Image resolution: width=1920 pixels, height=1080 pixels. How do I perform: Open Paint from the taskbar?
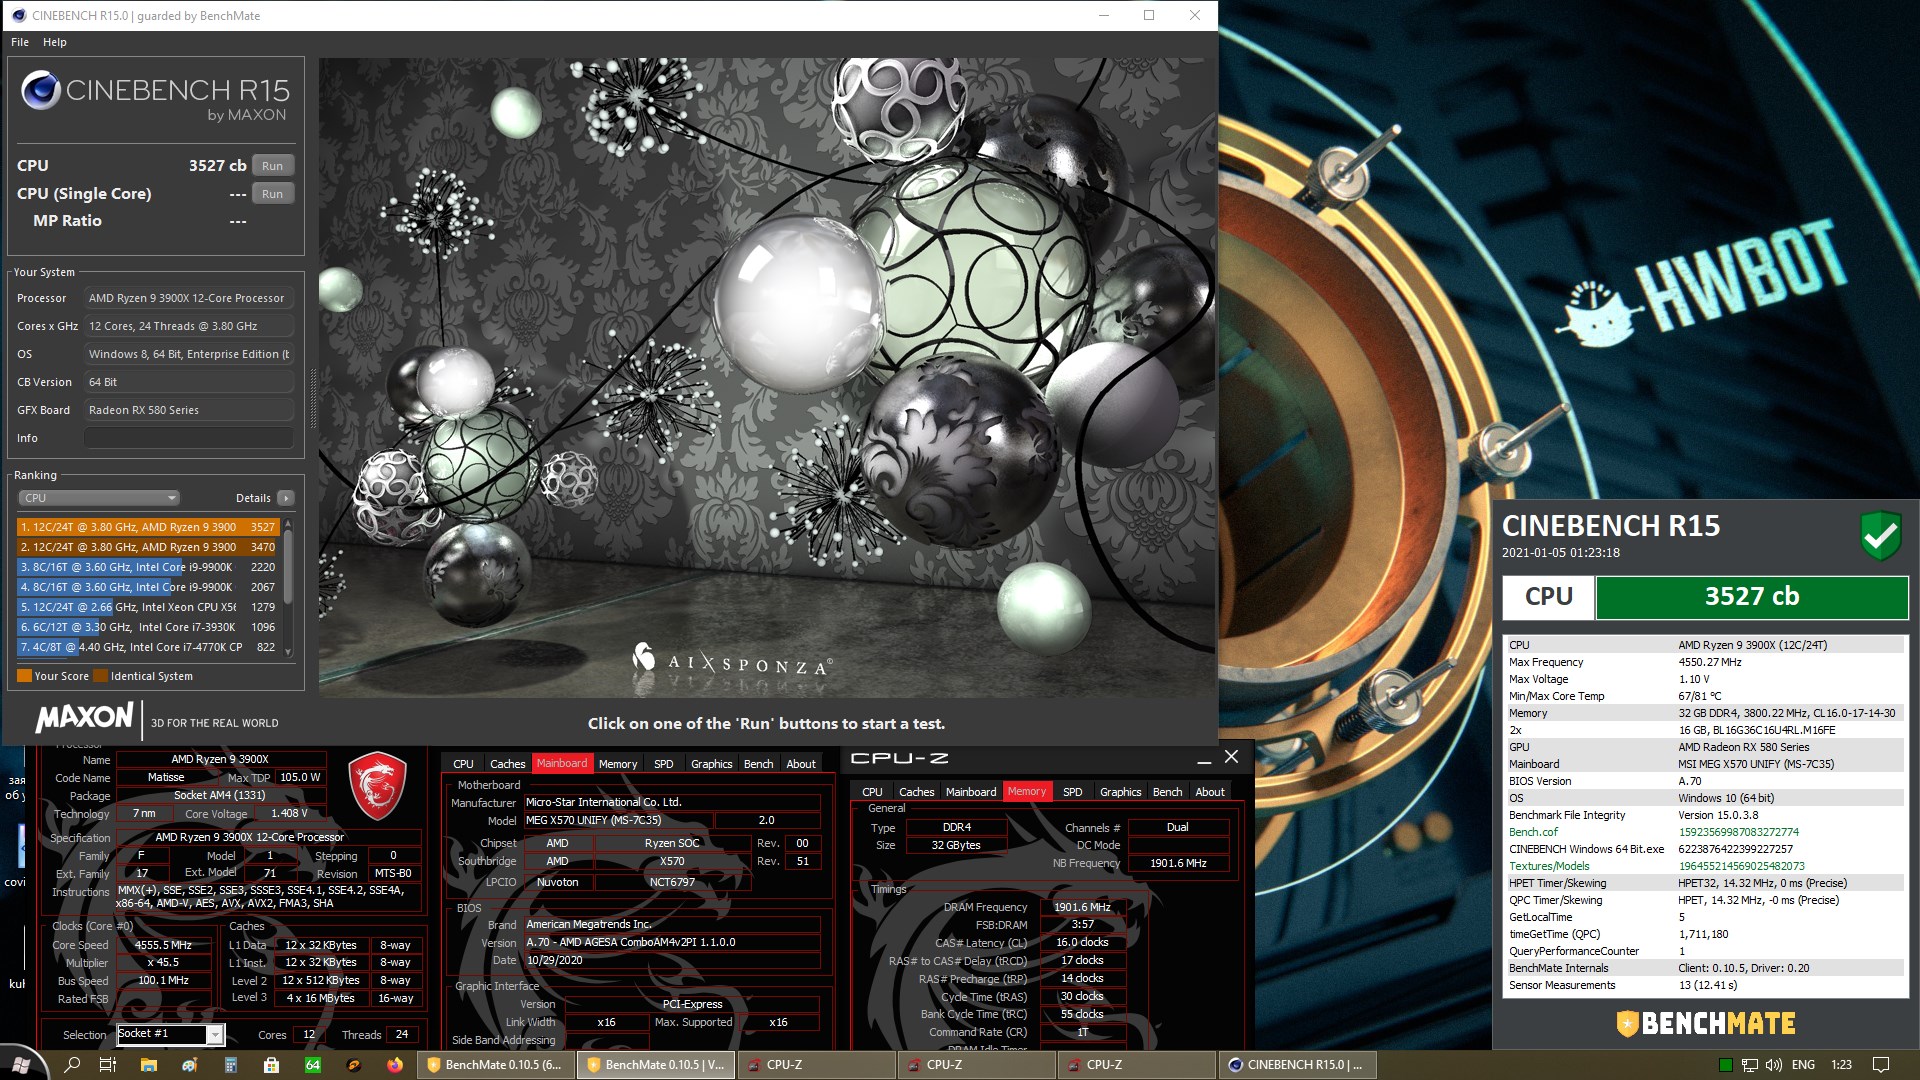coord(190,1065)
